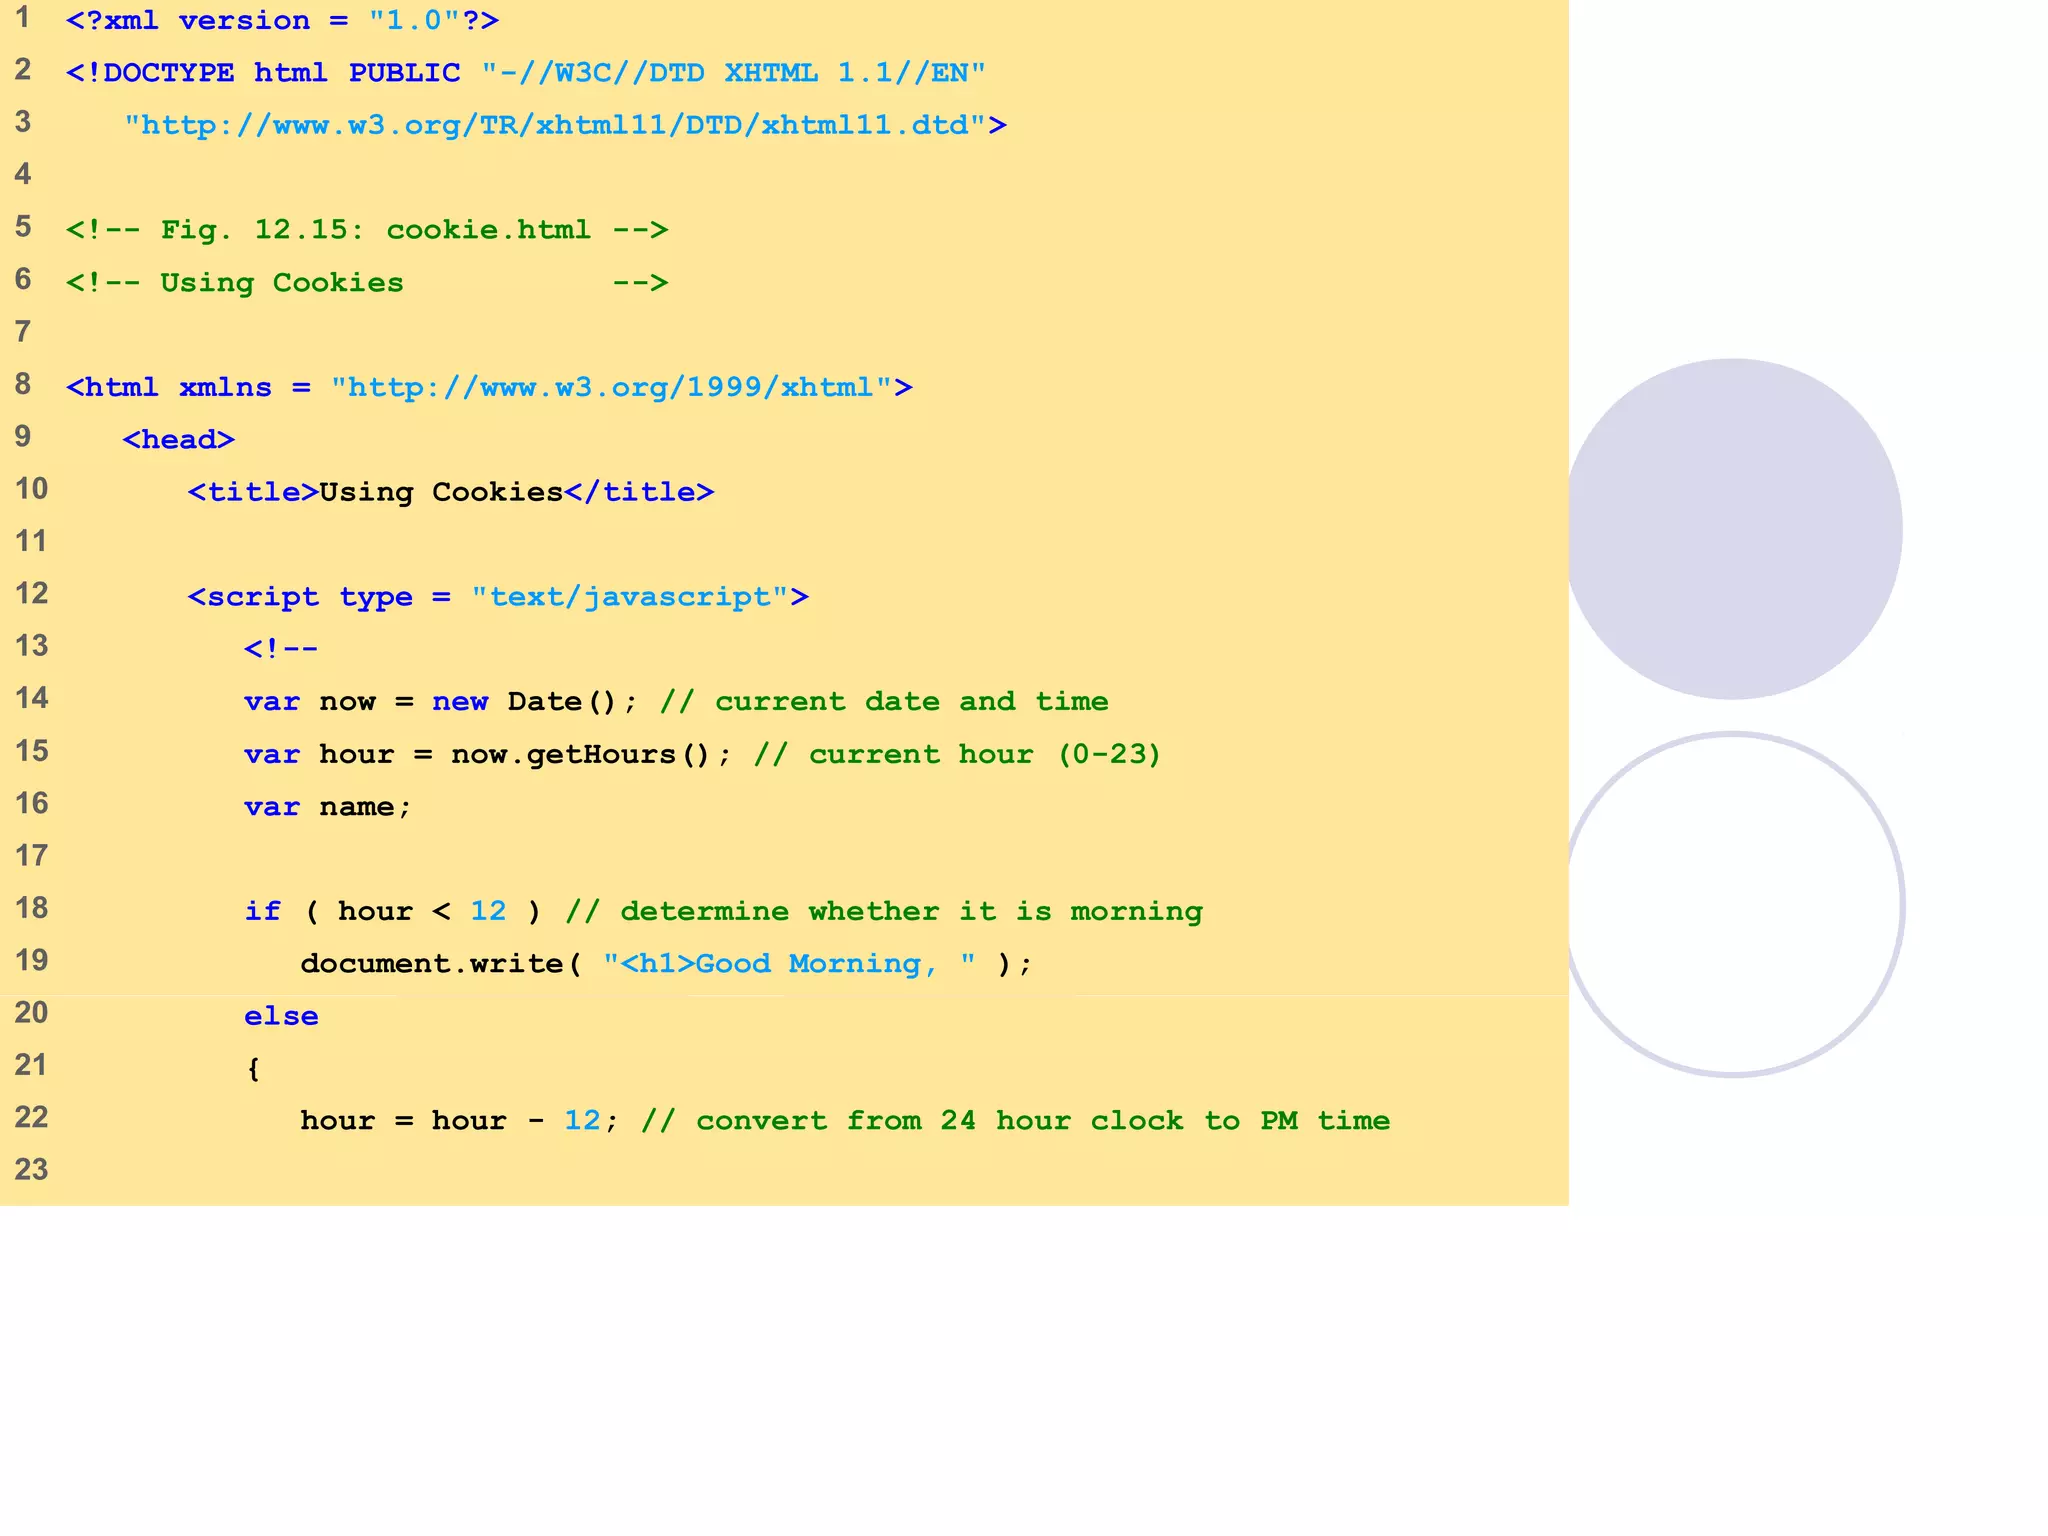Click the var name declaration
2048x1536 pixels.
click(x=327, y=807)
